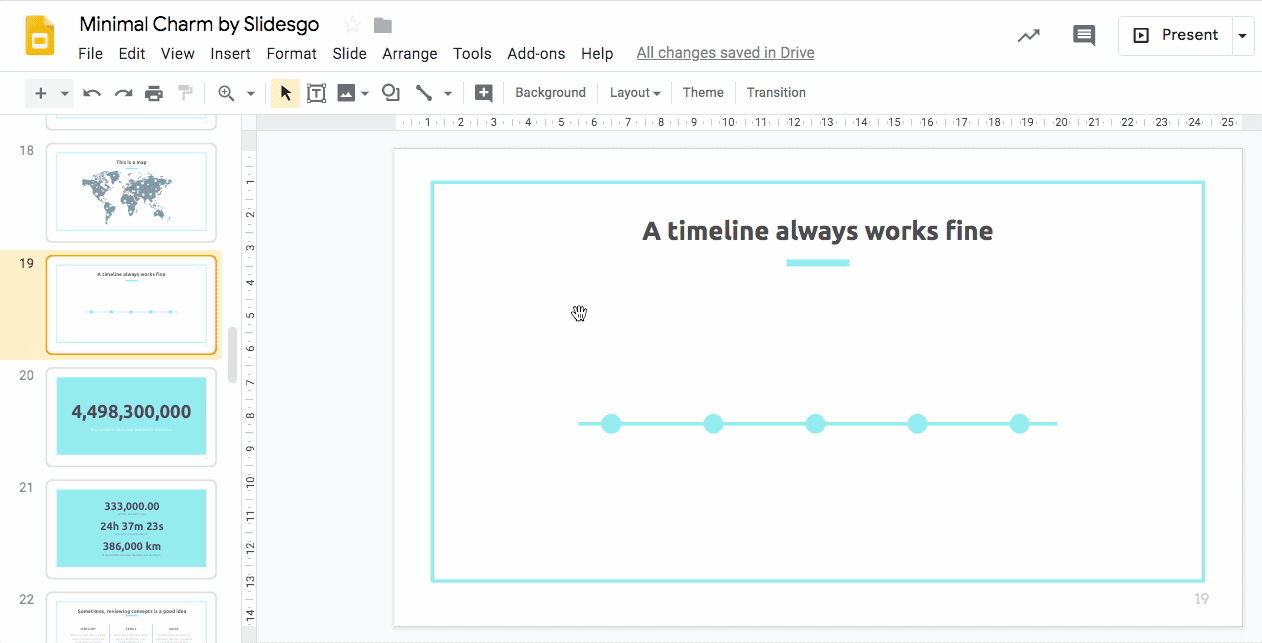Open the activity dashboard trend icon

pos(1028,35)
